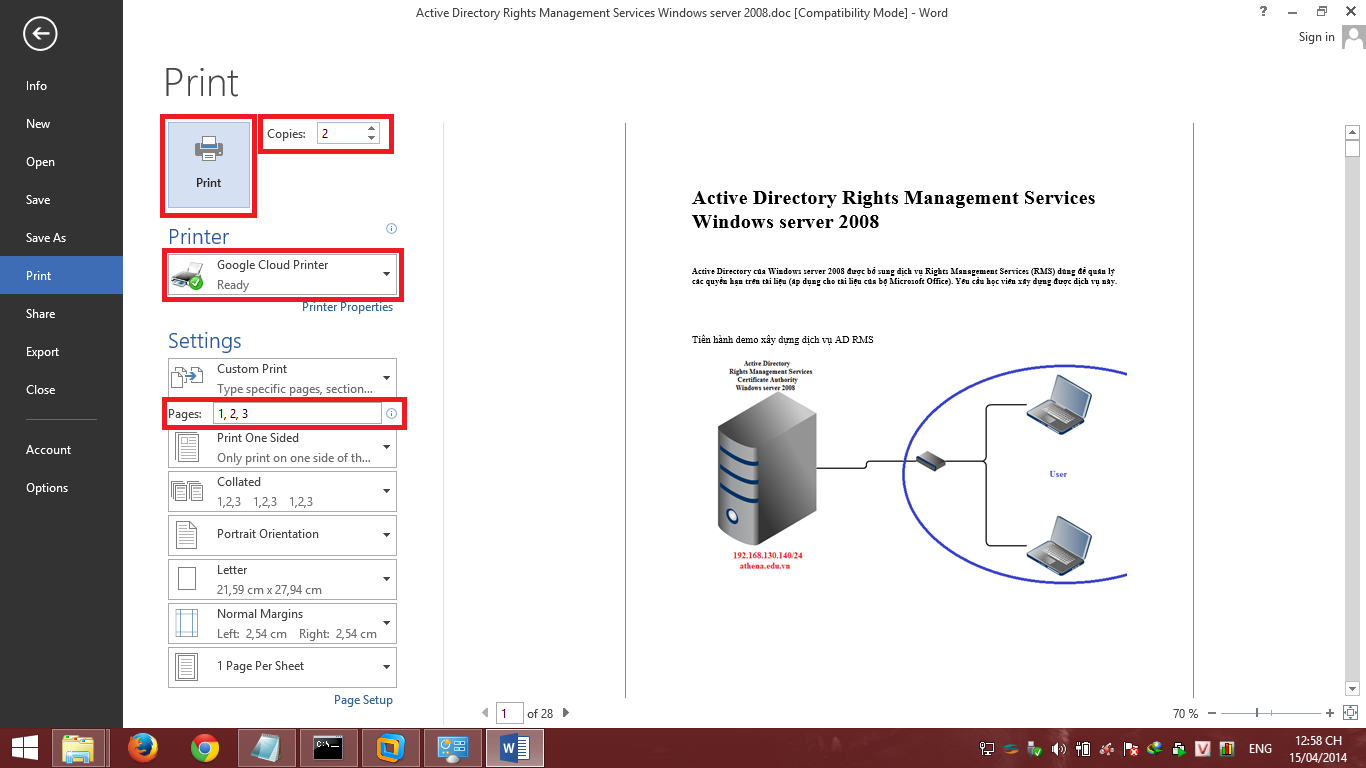Click the 70 % zoom level text
1366x768 pixels.
pos(1185,713)
